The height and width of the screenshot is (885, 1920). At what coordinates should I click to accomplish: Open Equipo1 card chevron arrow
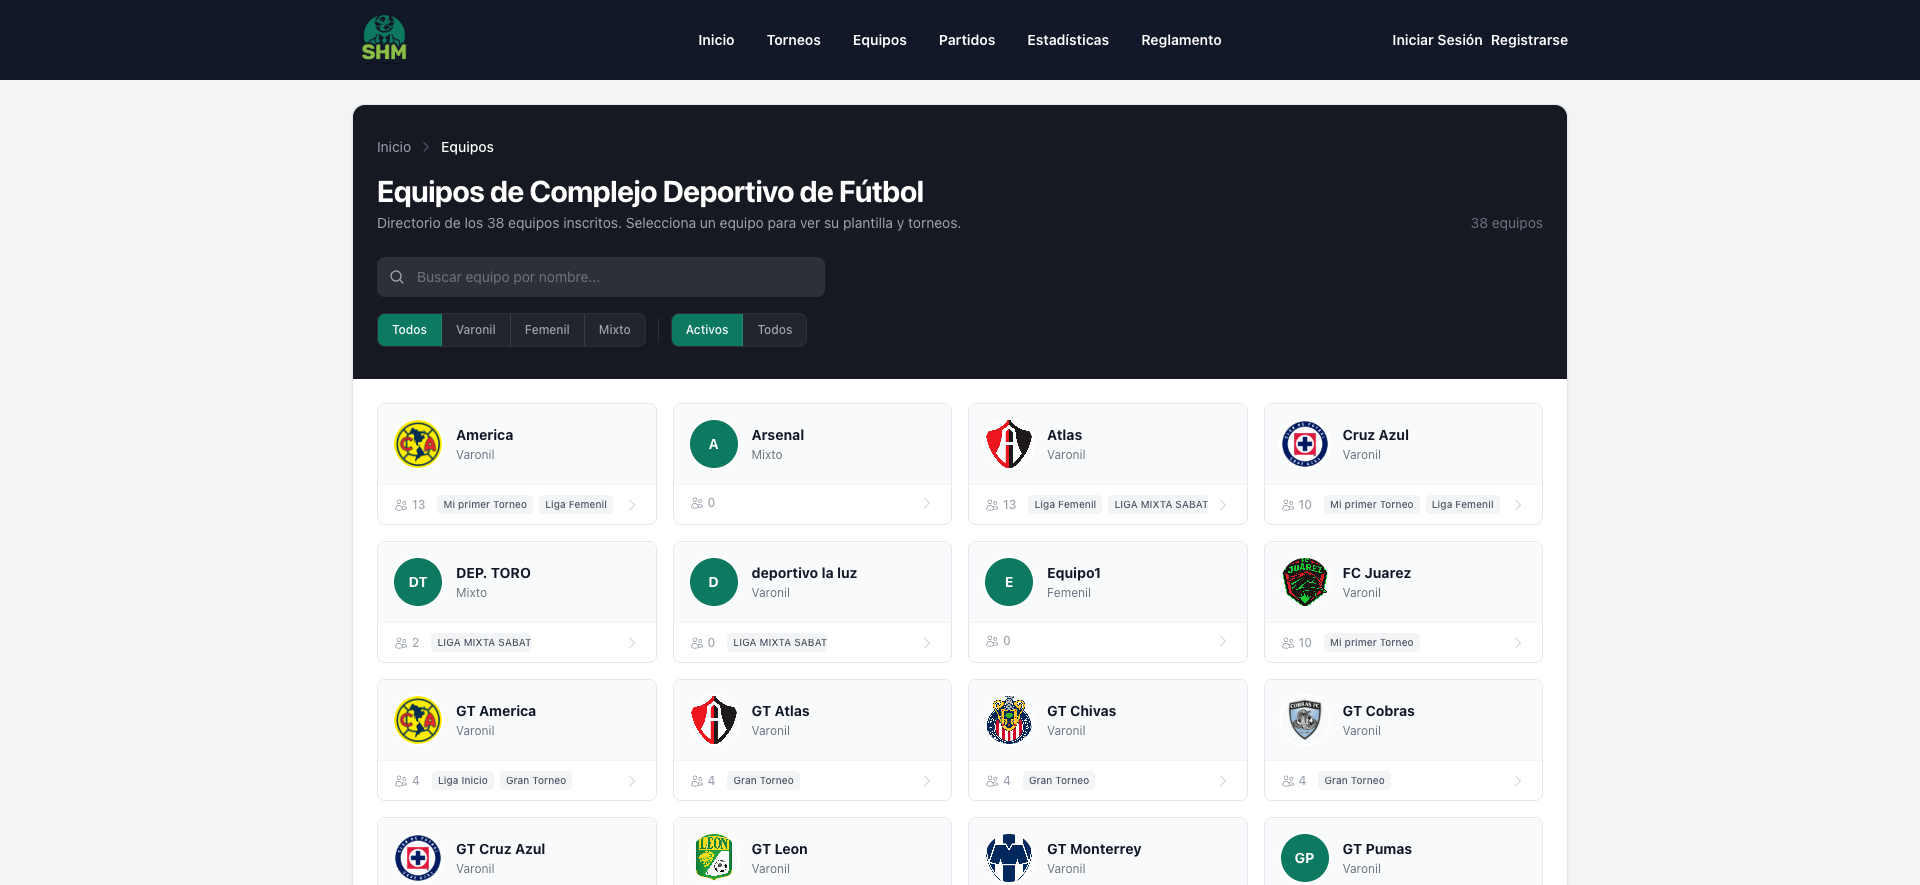point(1223,641)
